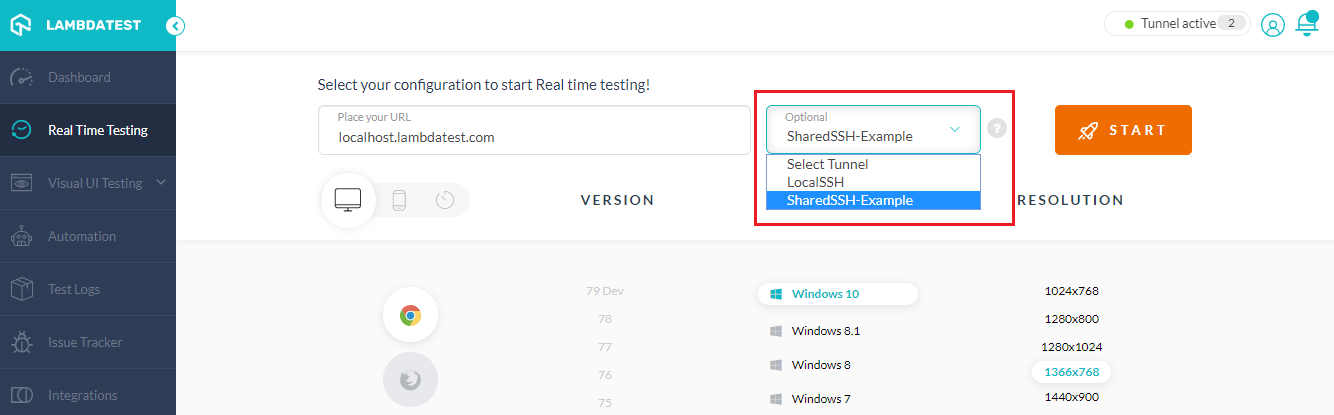This screenshot has height=415, width=1334.
Task: Switch to the mobile device icon
Action: tap(399, 200)
